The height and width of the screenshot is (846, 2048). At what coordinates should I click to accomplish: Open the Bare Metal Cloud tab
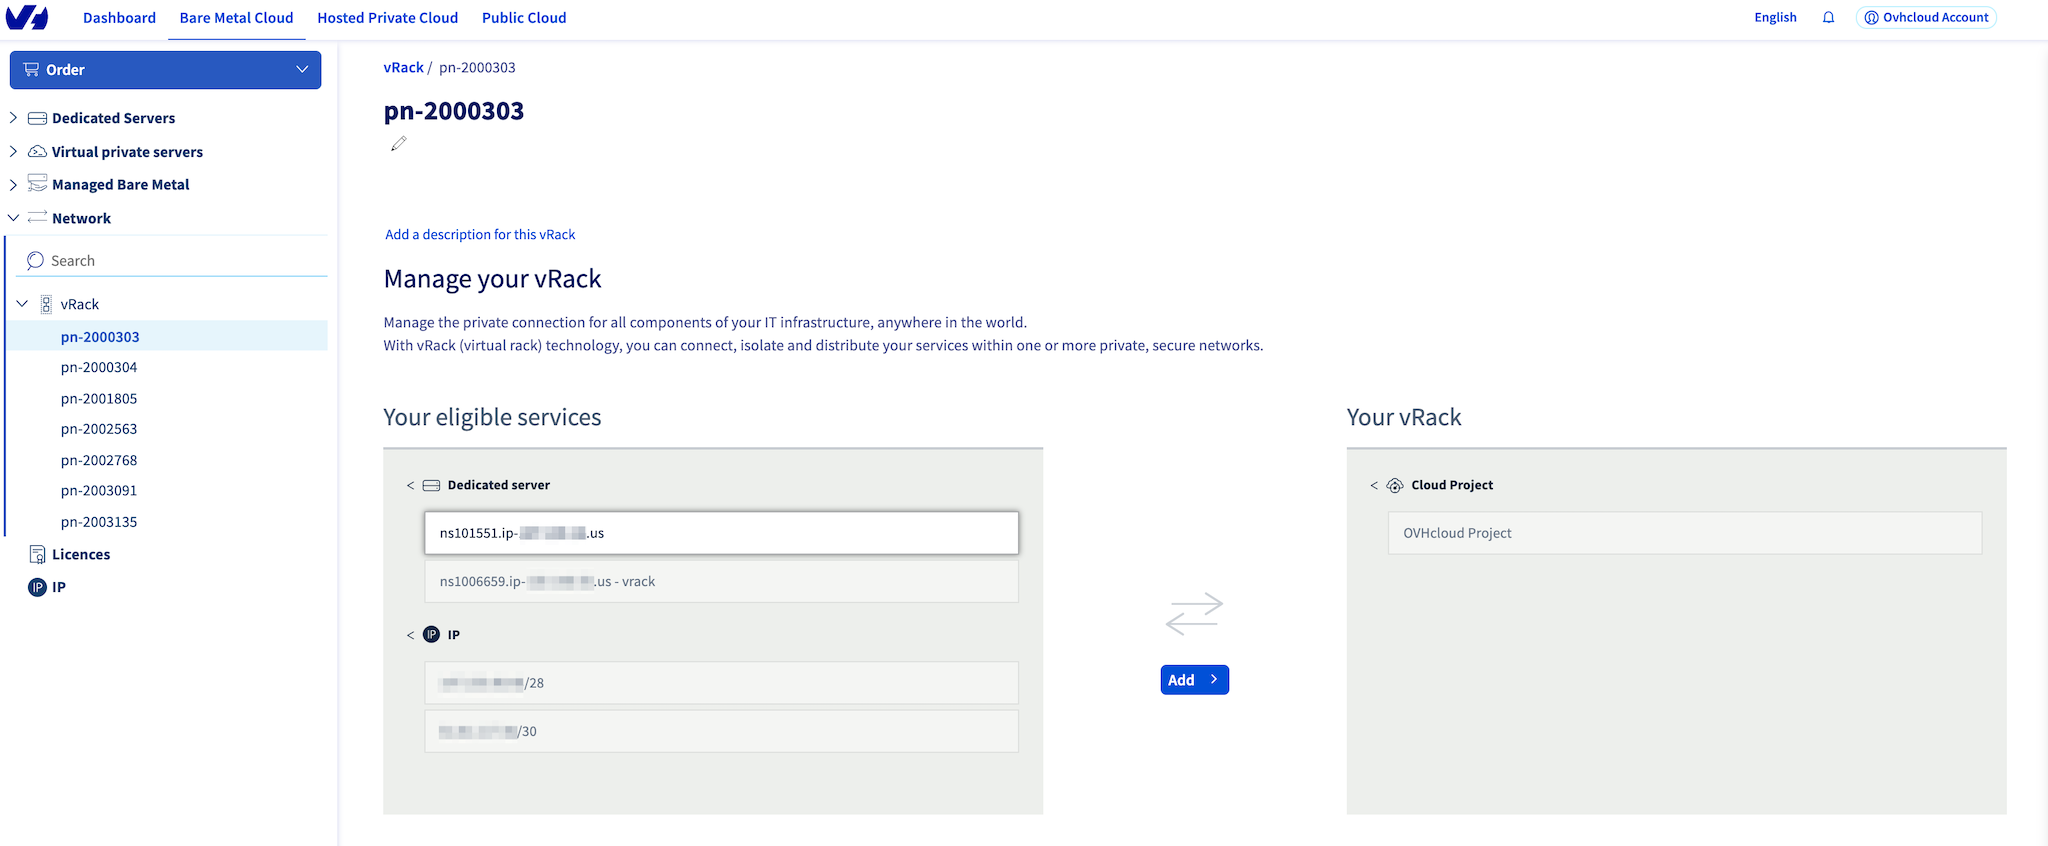[236, 18]
